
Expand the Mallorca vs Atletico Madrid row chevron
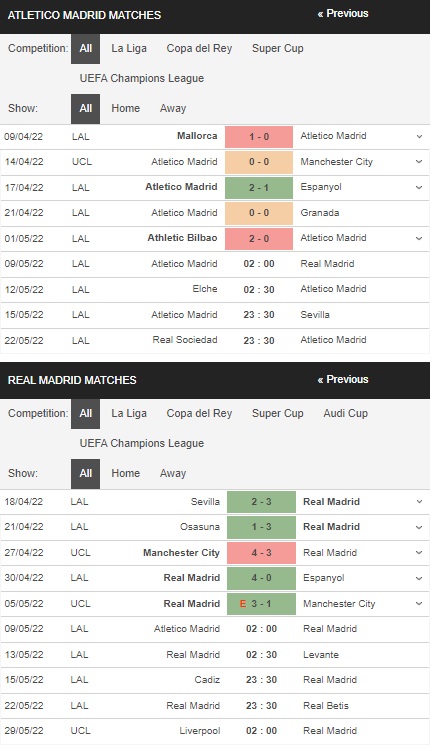pos(419,137)
